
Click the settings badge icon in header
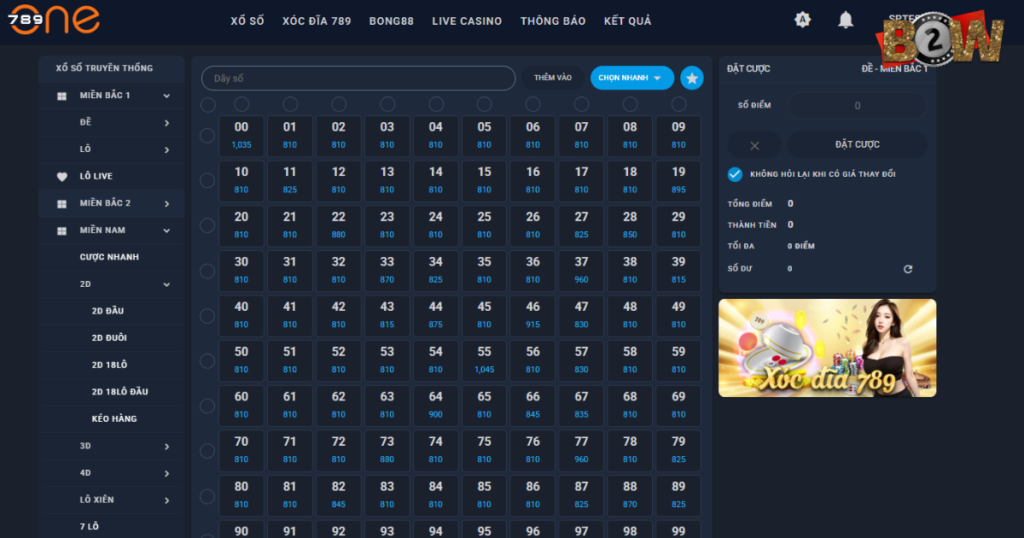coord(803,20)
